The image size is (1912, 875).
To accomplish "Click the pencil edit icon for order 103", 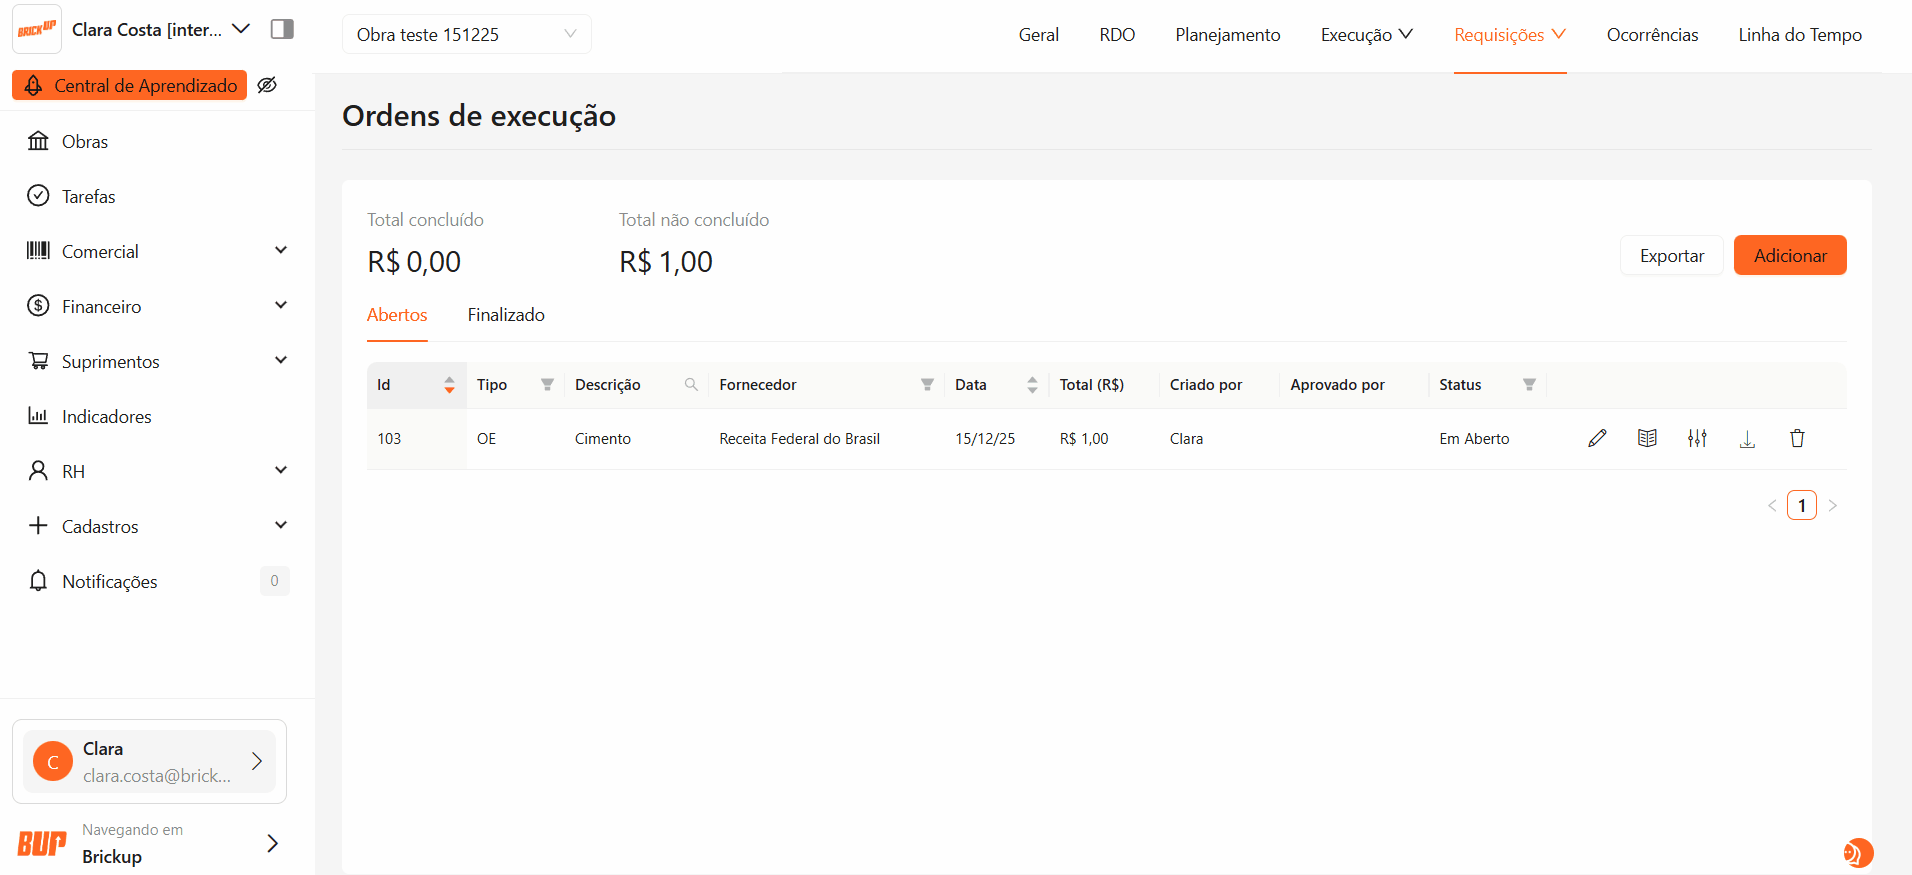I will [x=1597, y=438].
